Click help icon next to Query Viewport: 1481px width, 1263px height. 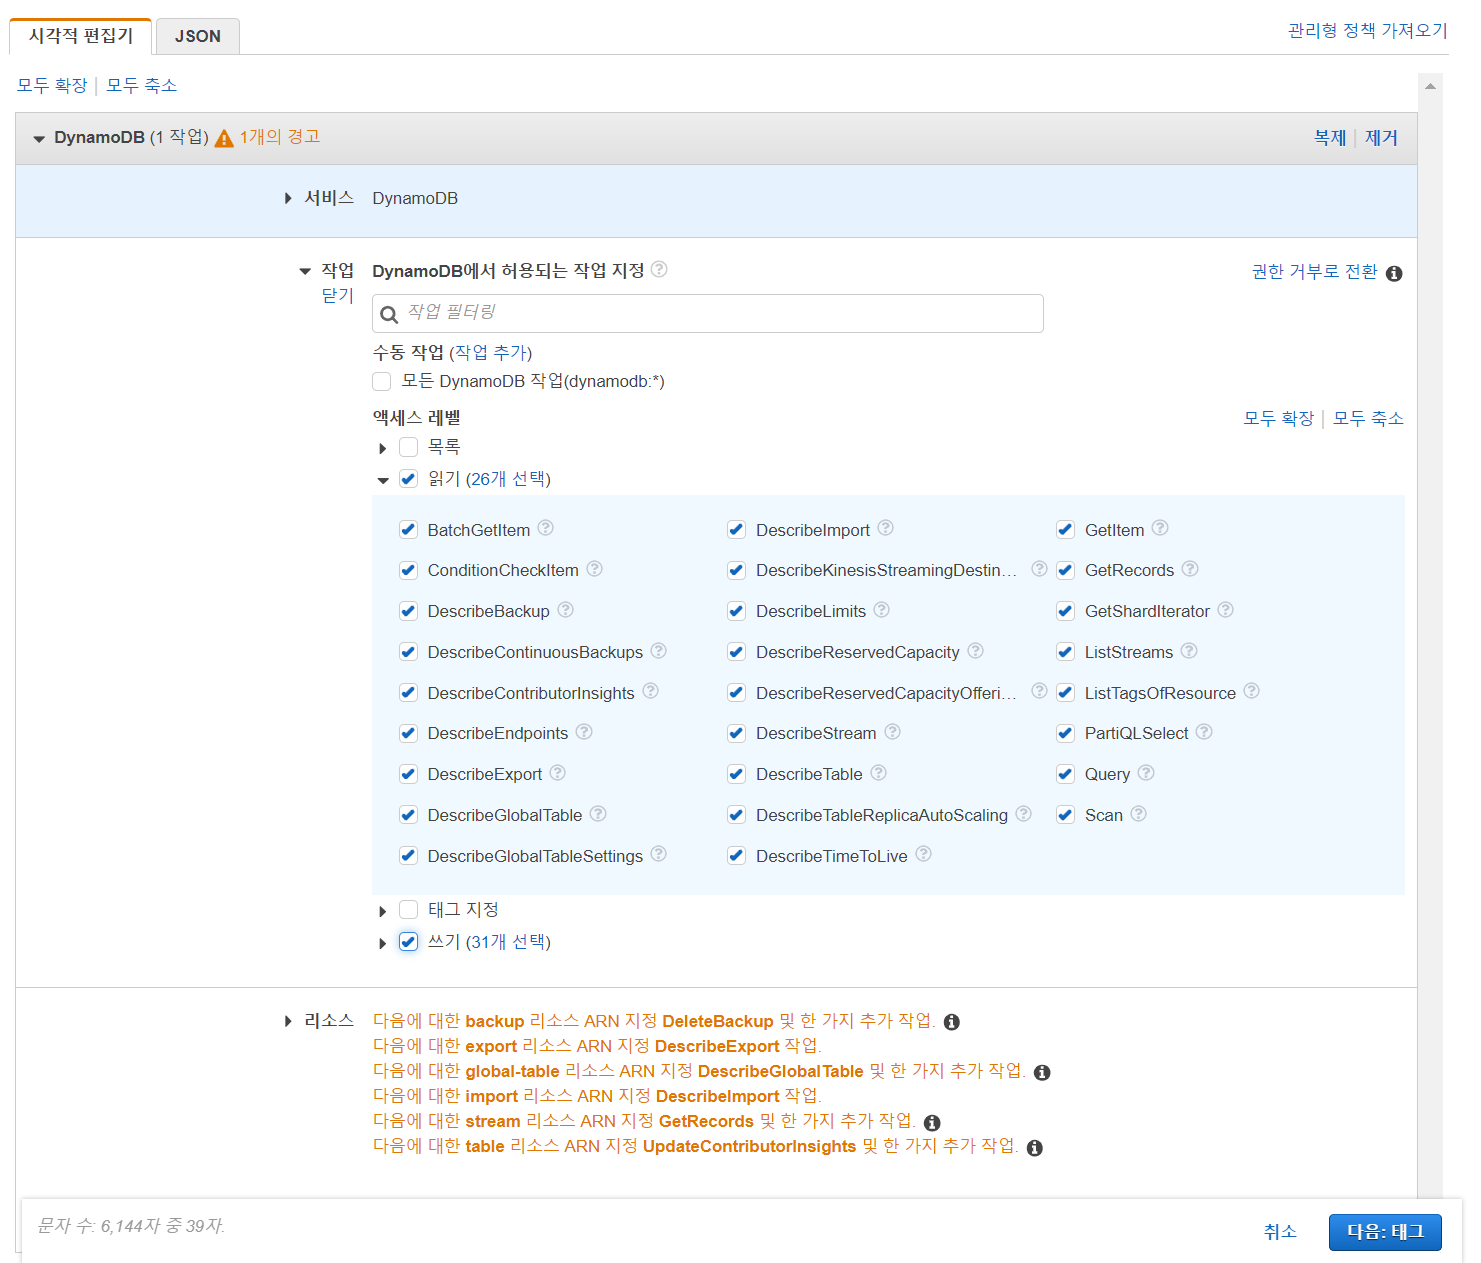click(x=1146, y=773)
